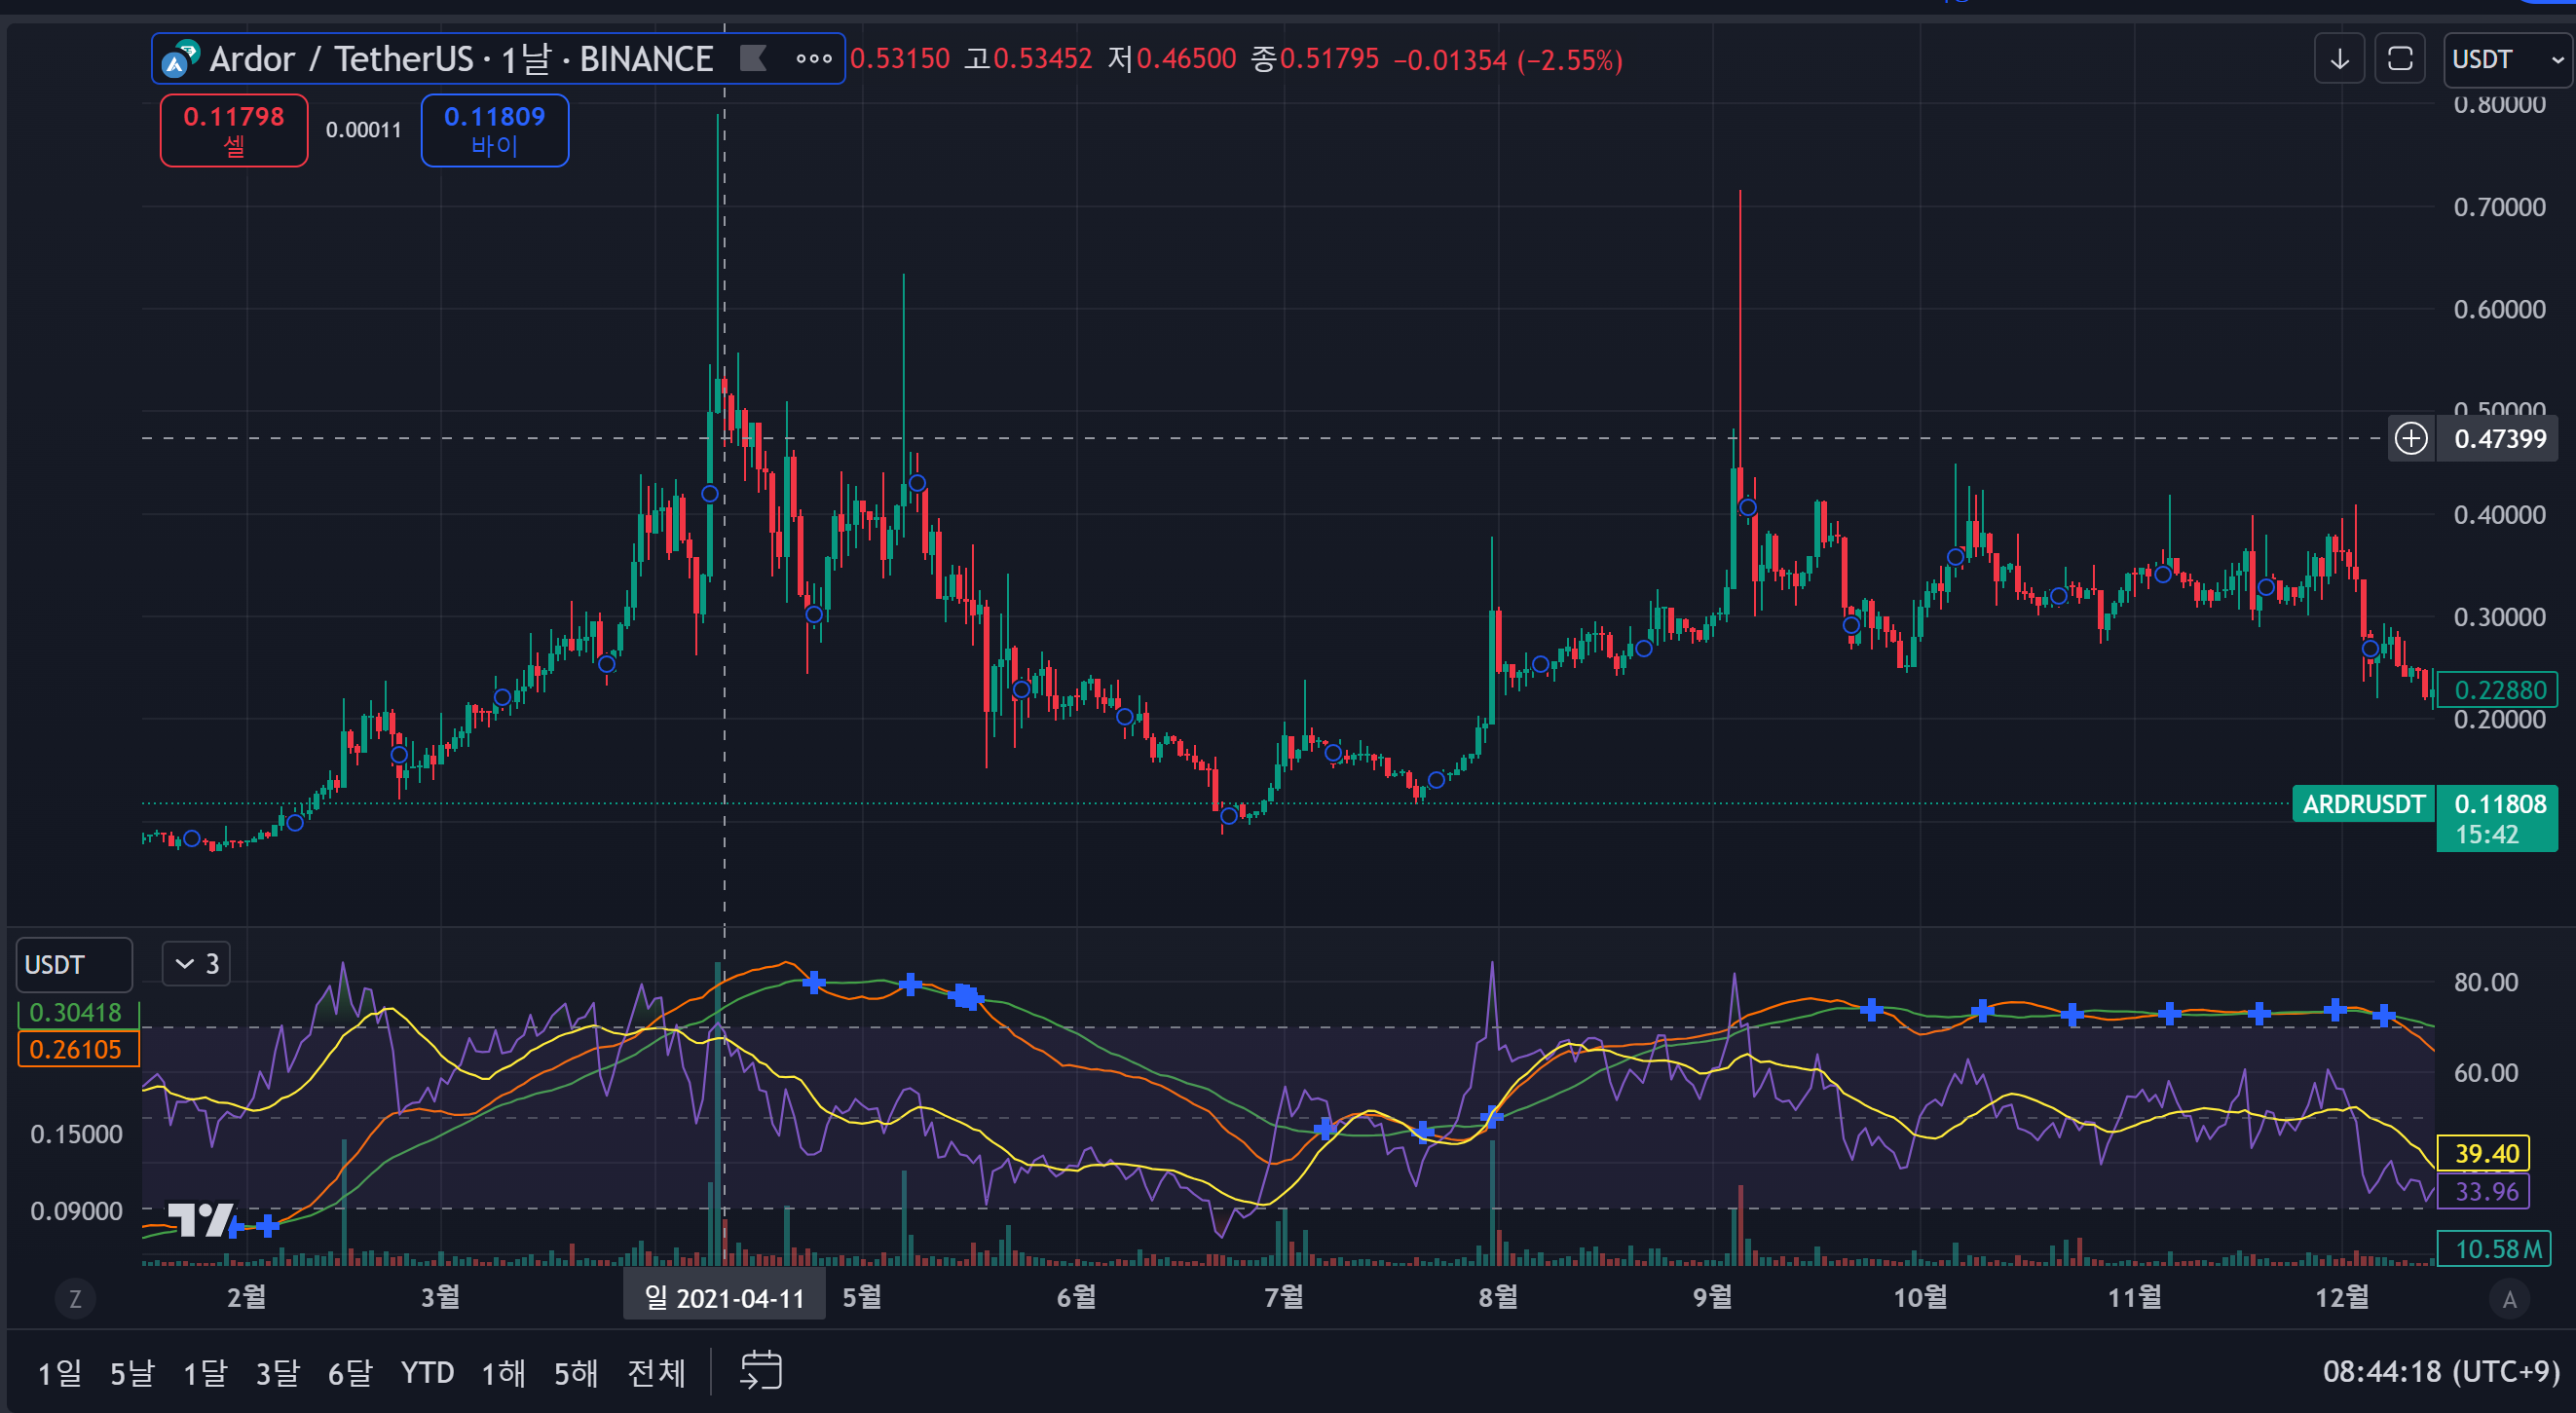Open the USDT selector on indicator pane

[x=74, y=965]
